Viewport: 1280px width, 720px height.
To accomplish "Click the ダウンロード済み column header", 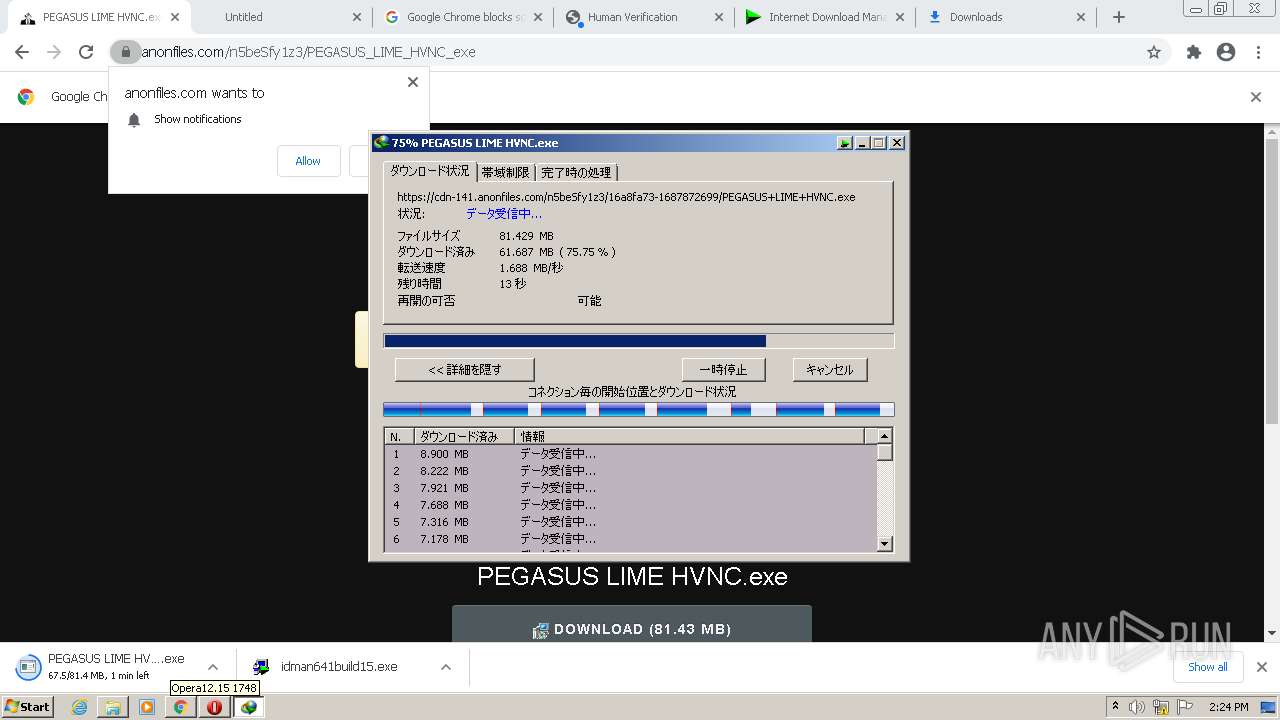I will (x=464, y=437).
